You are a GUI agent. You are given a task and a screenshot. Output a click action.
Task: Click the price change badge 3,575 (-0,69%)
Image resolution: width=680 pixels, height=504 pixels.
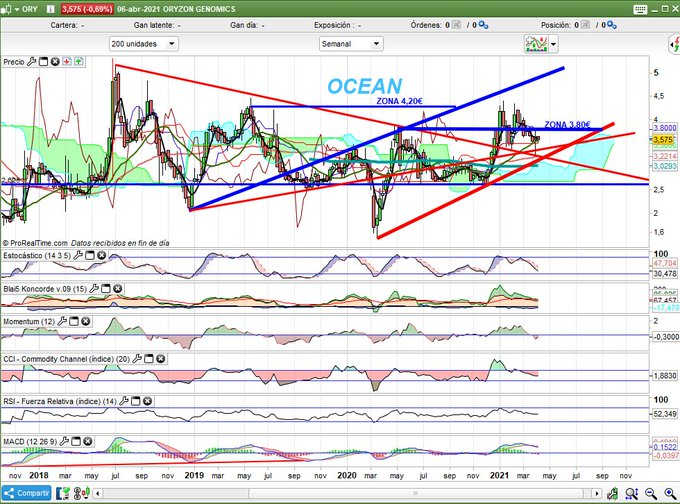[x=87, y=9]
